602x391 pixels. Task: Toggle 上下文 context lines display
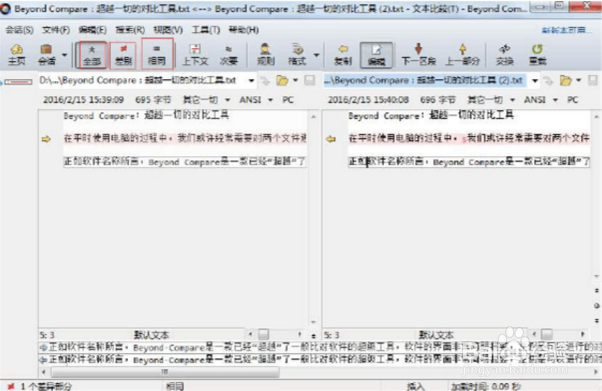(195, 55)
